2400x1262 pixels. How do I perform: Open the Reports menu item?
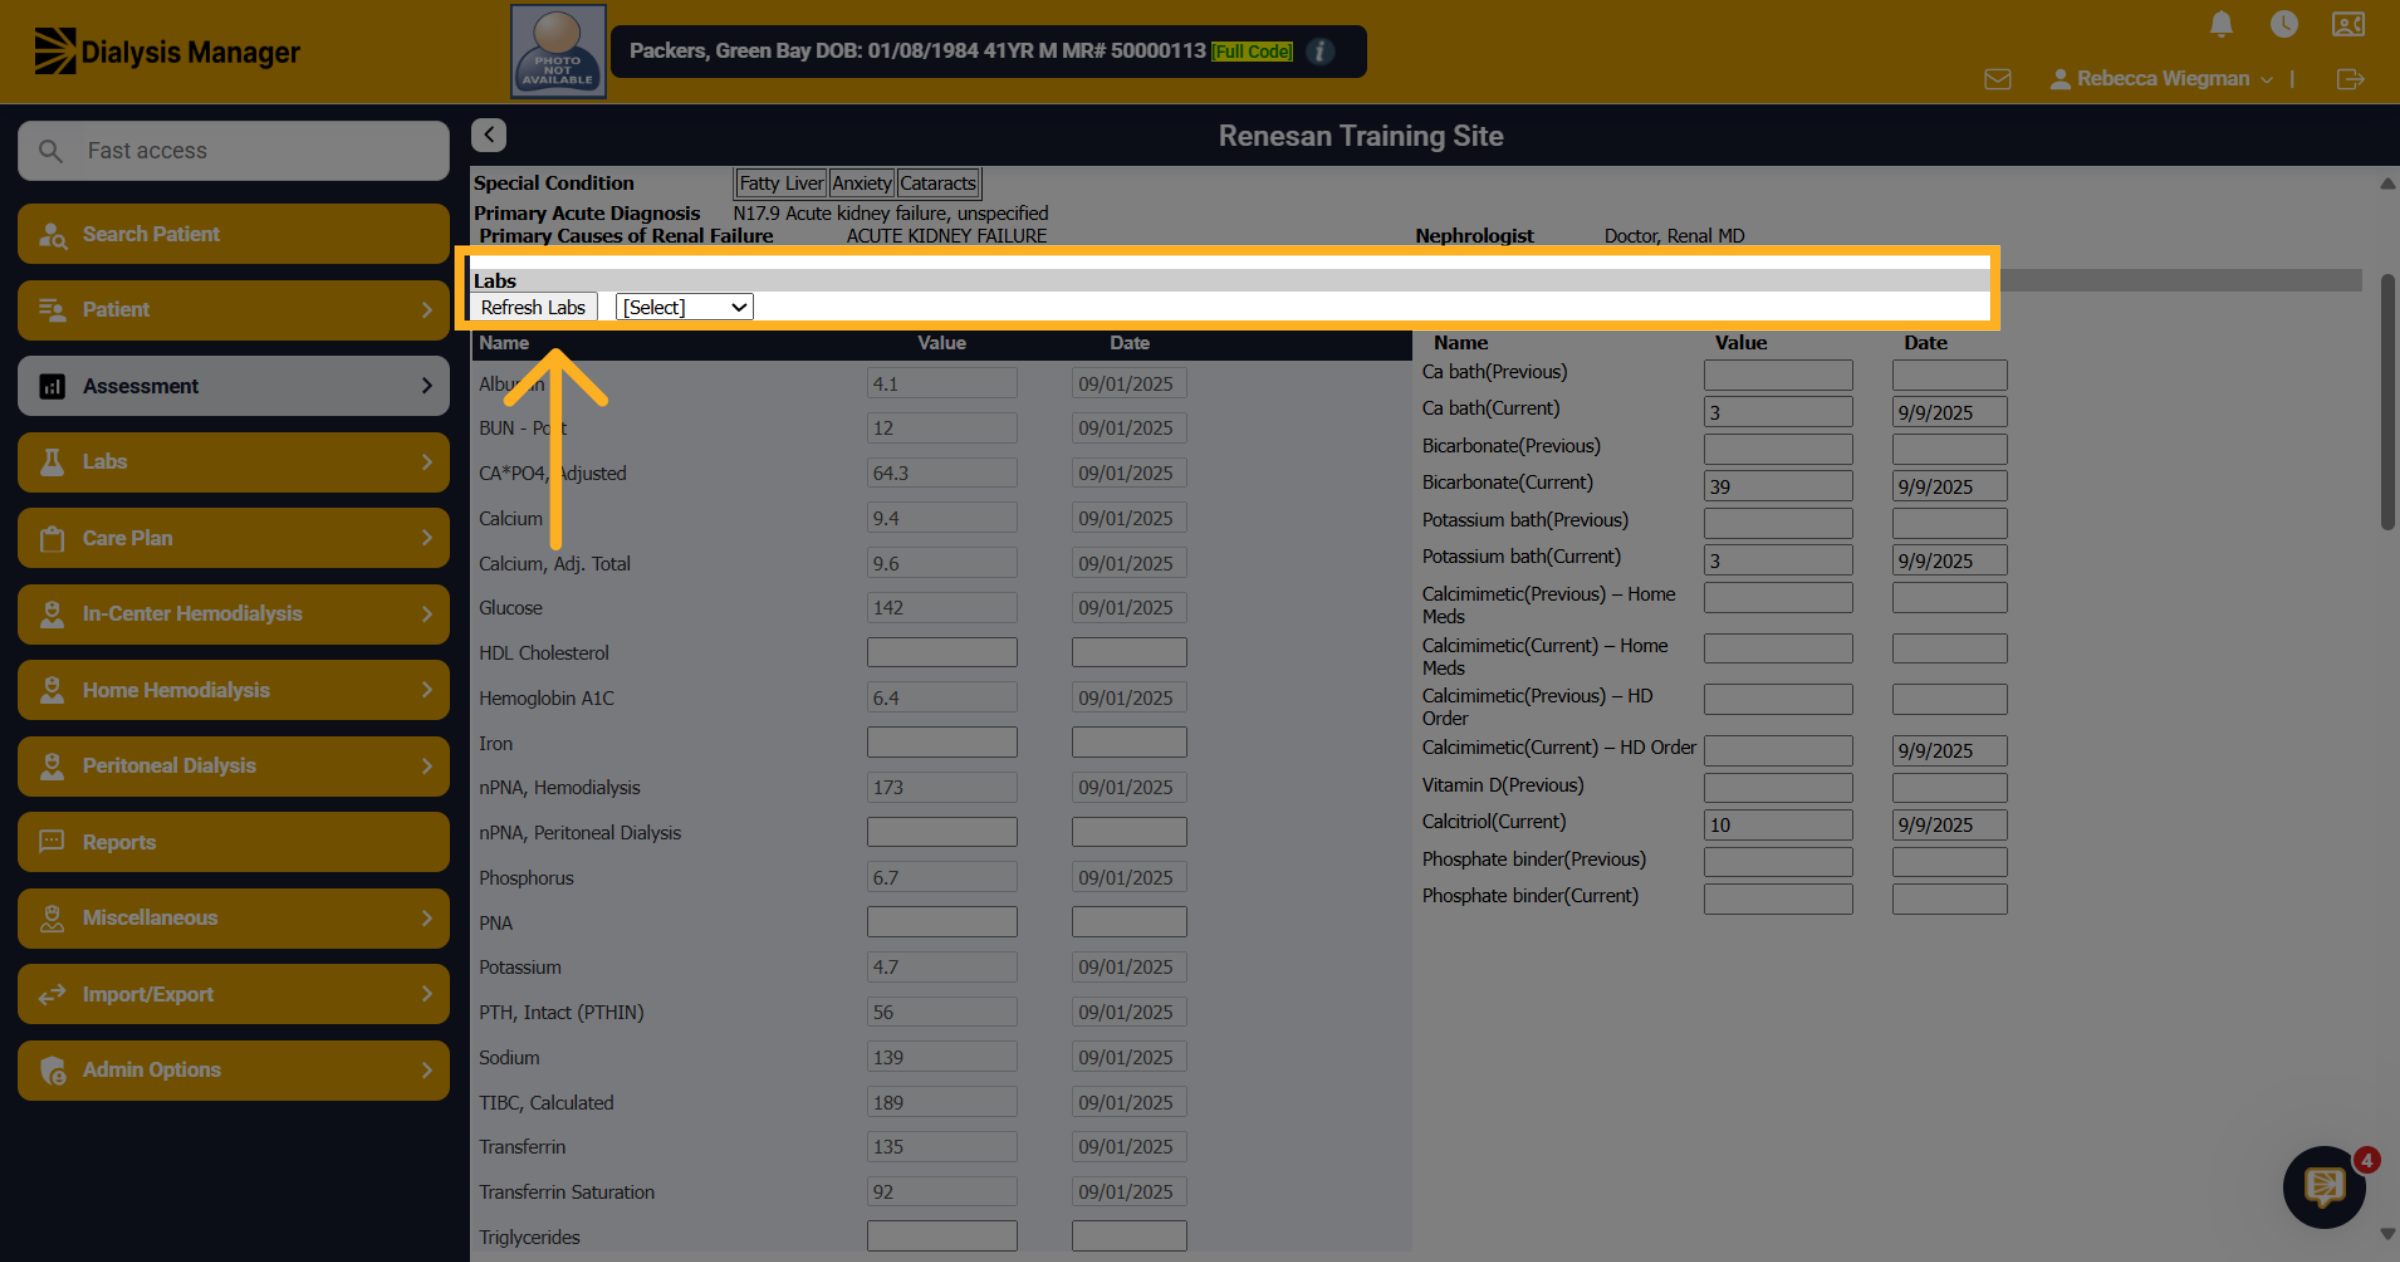coord(233,842)
